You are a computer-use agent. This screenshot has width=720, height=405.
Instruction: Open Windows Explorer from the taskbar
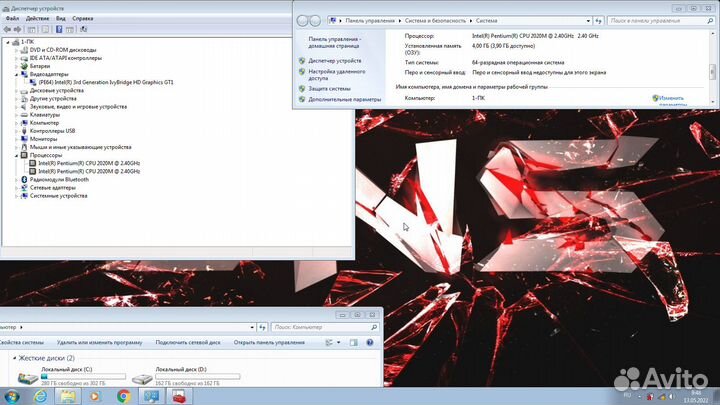[x=68, y=396]
